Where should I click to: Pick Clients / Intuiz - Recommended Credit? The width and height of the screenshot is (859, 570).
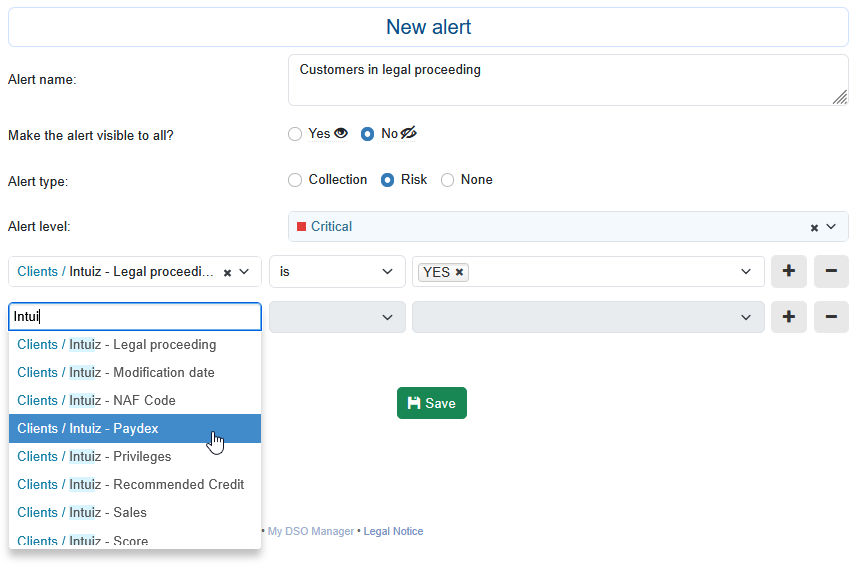pos(134,484)
